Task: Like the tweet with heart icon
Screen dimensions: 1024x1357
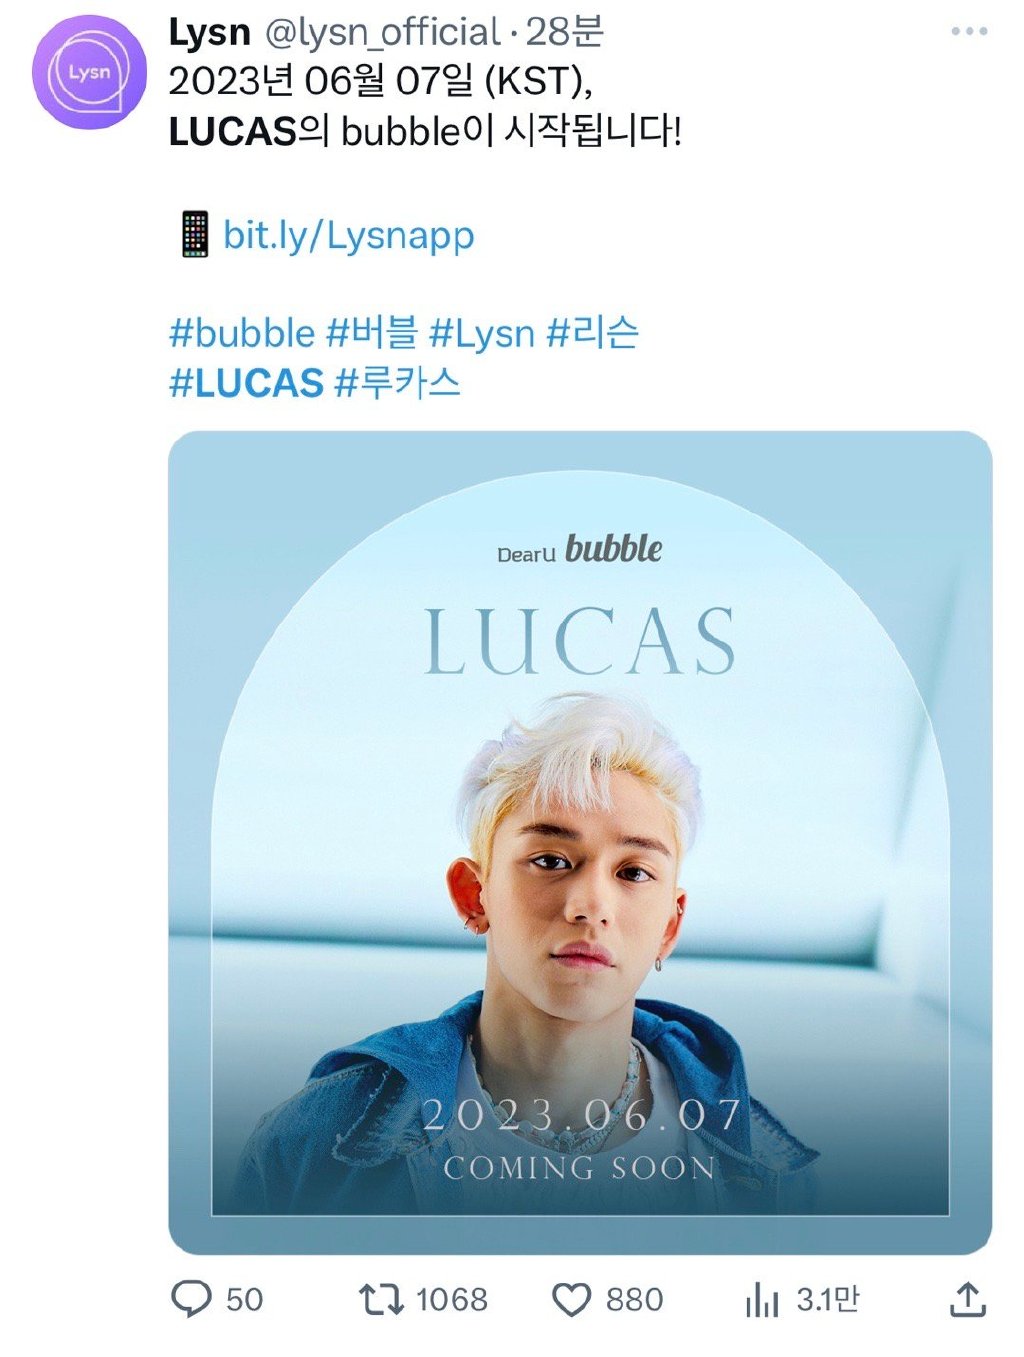Action: (572, 1300)
